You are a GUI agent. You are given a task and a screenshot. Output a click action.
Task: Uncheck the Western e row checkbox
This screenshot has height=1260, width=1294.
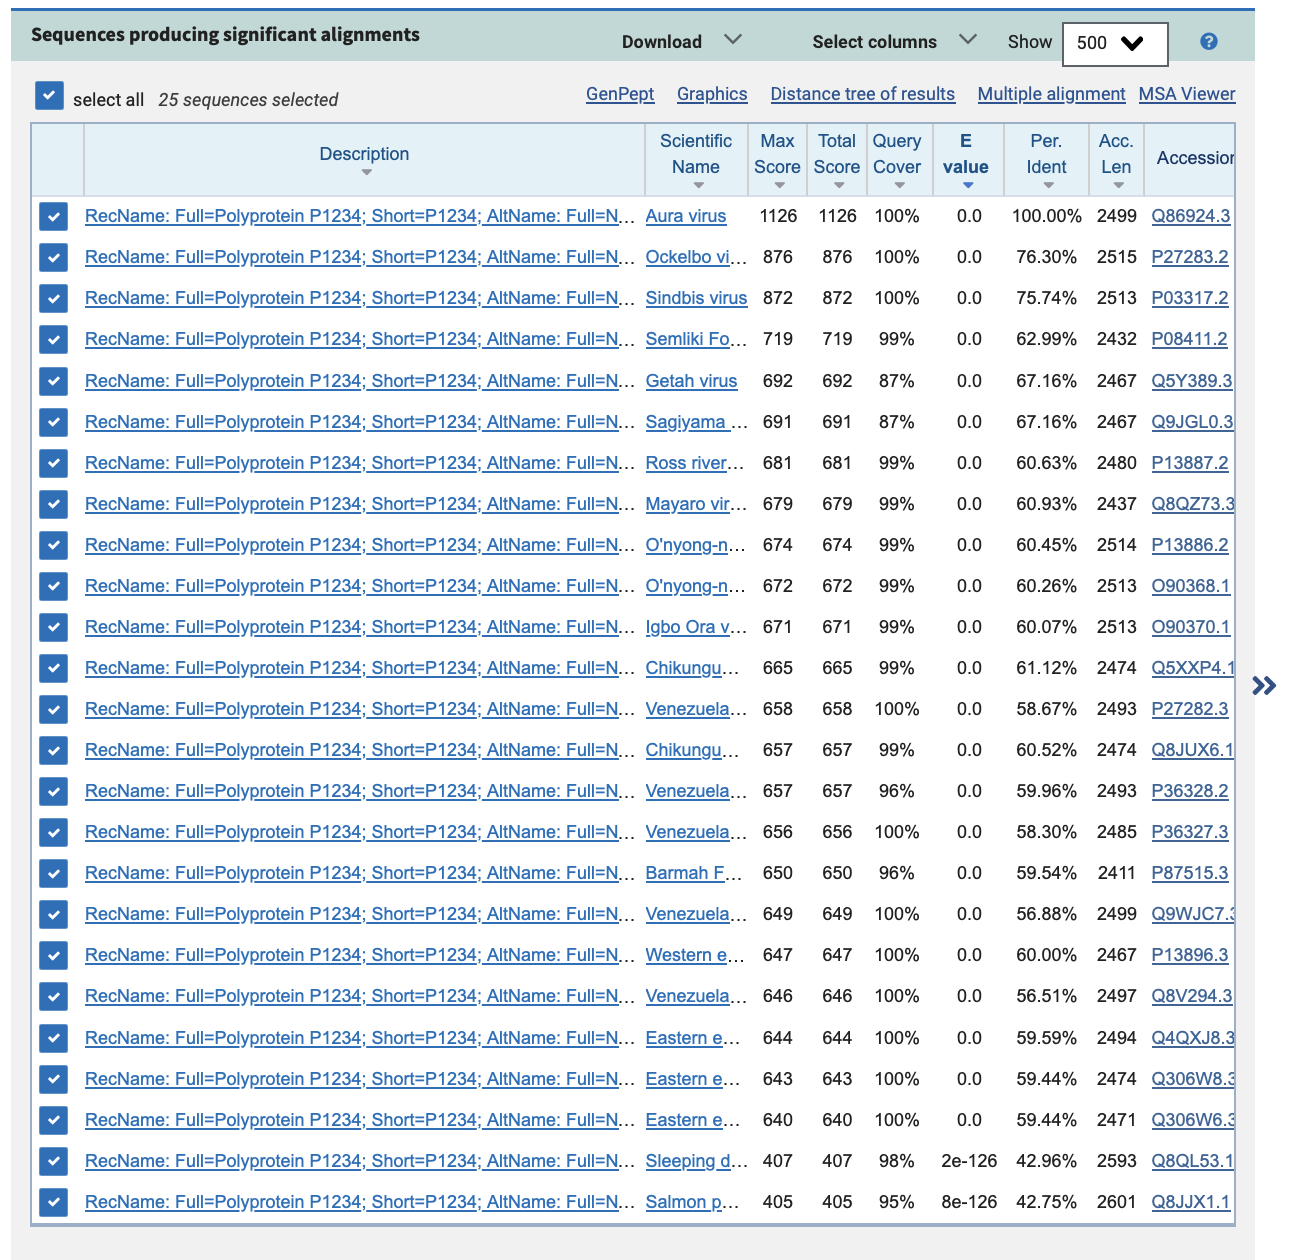(53, 955)
